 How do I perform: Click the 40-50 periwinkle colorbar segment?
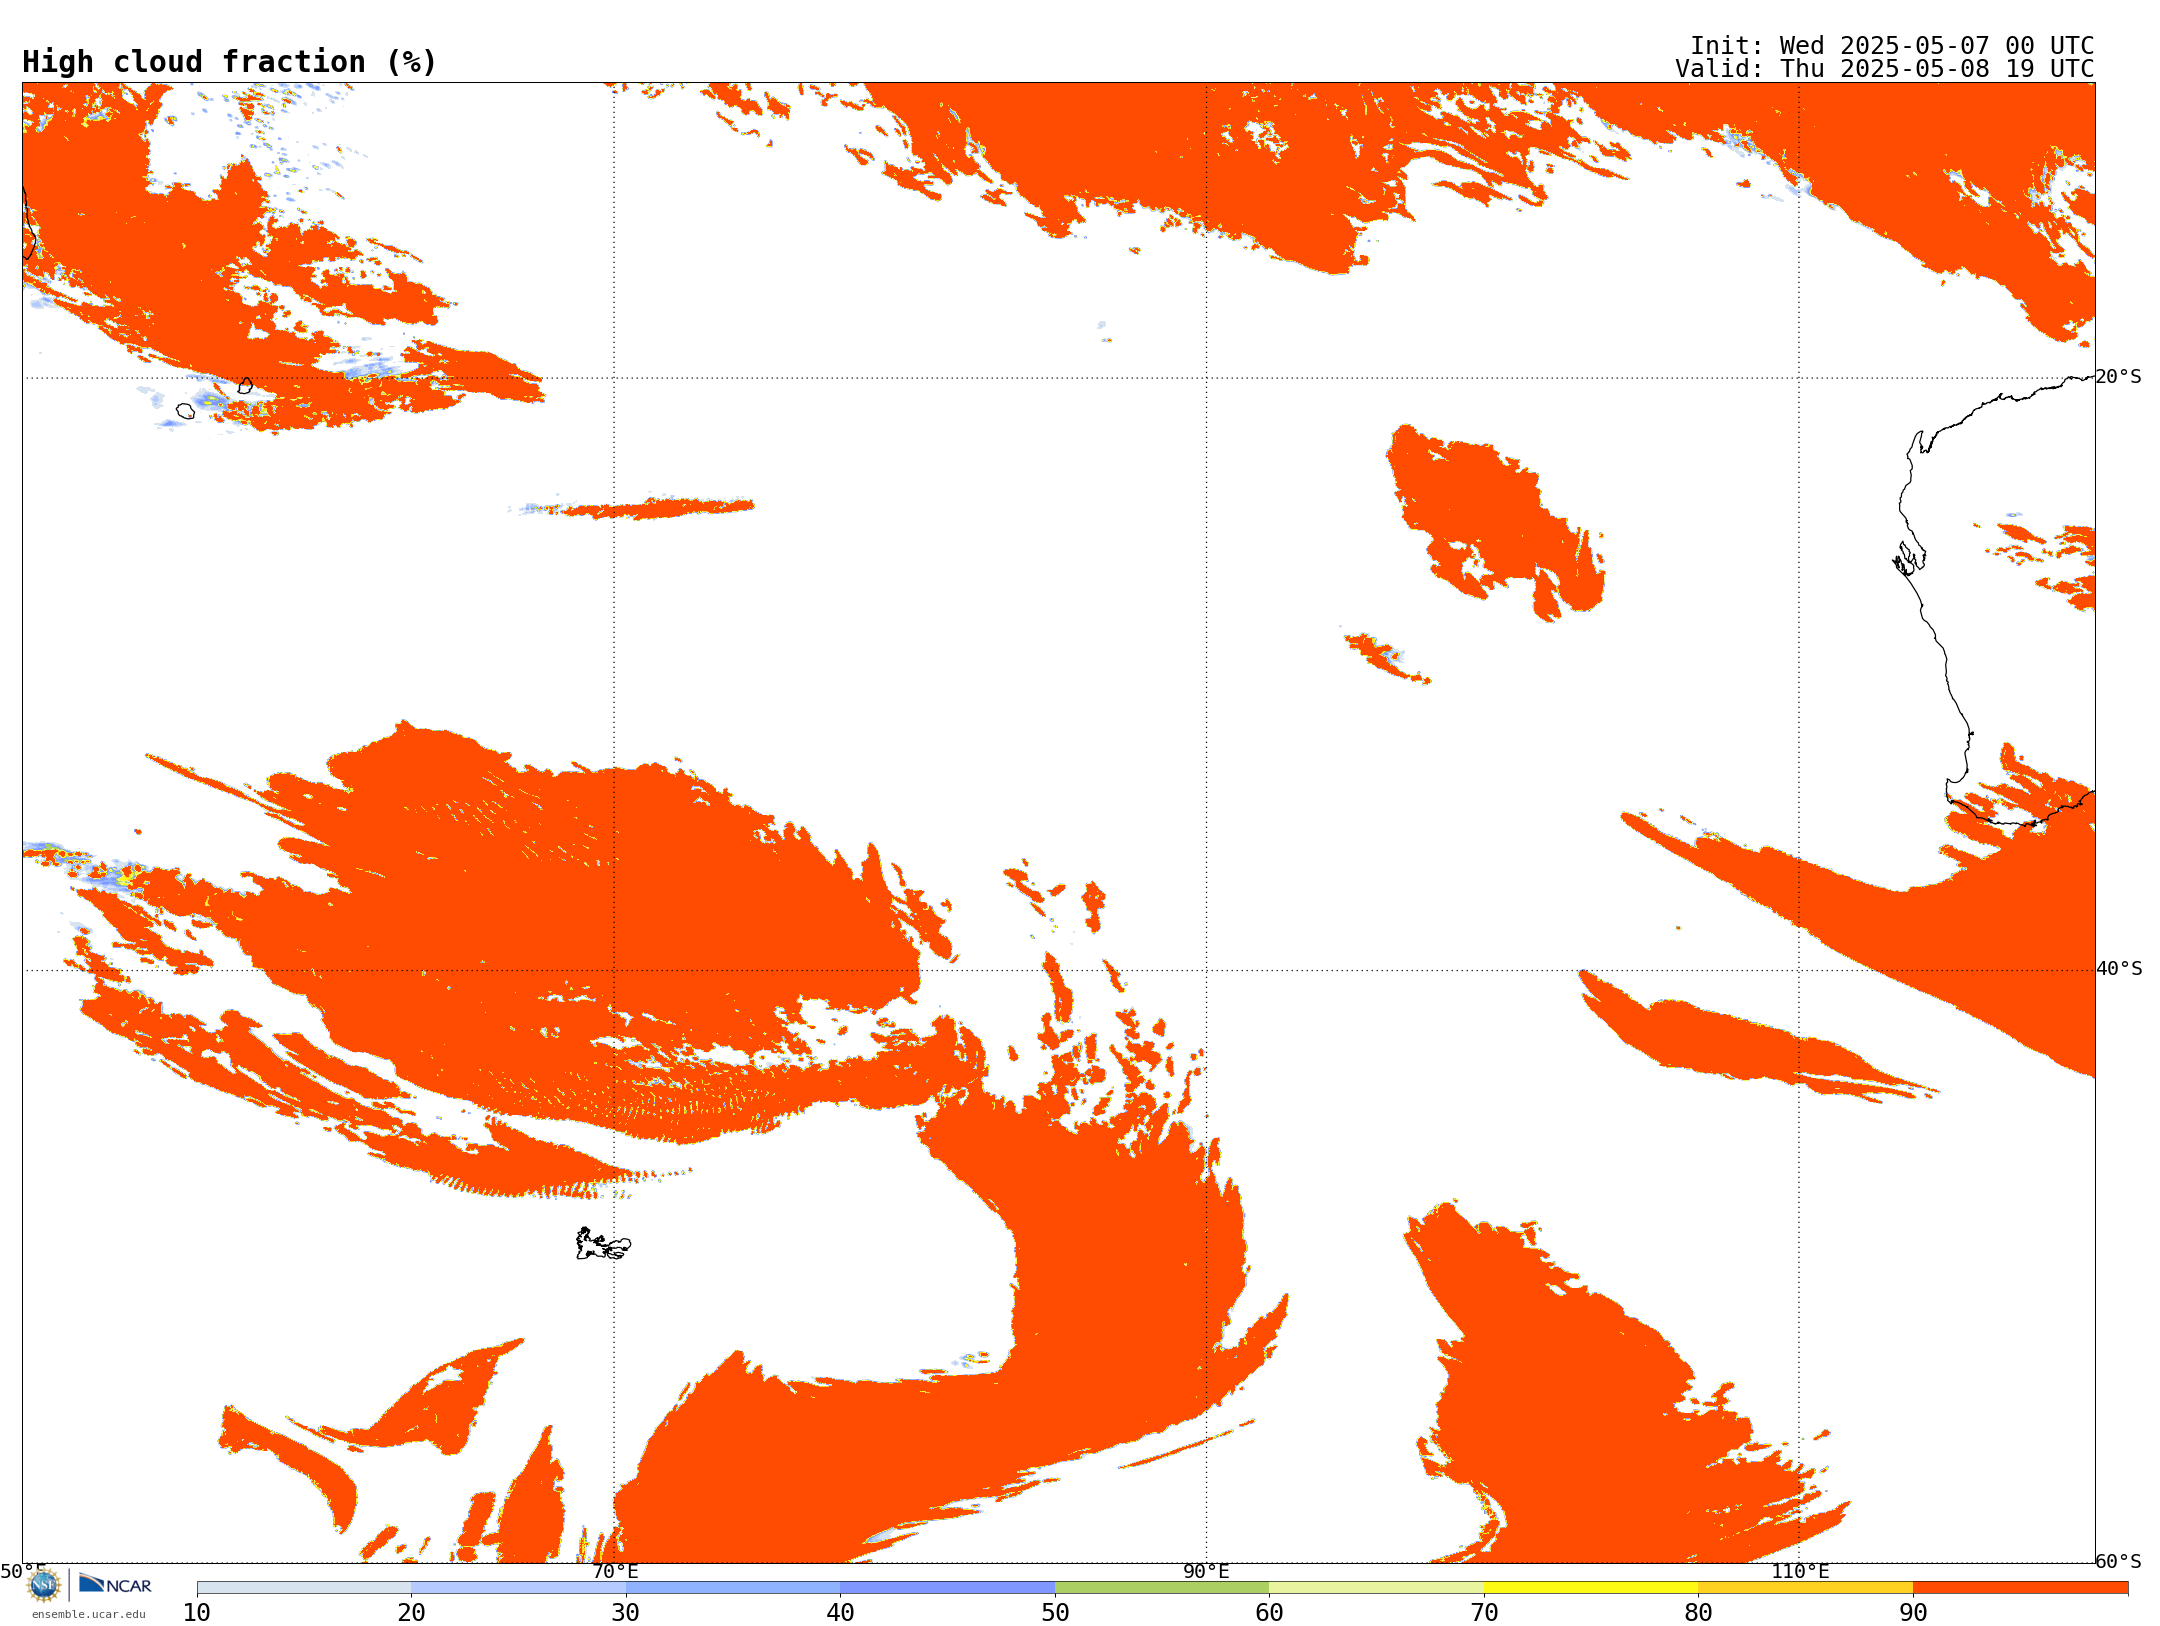[947, 1588]
